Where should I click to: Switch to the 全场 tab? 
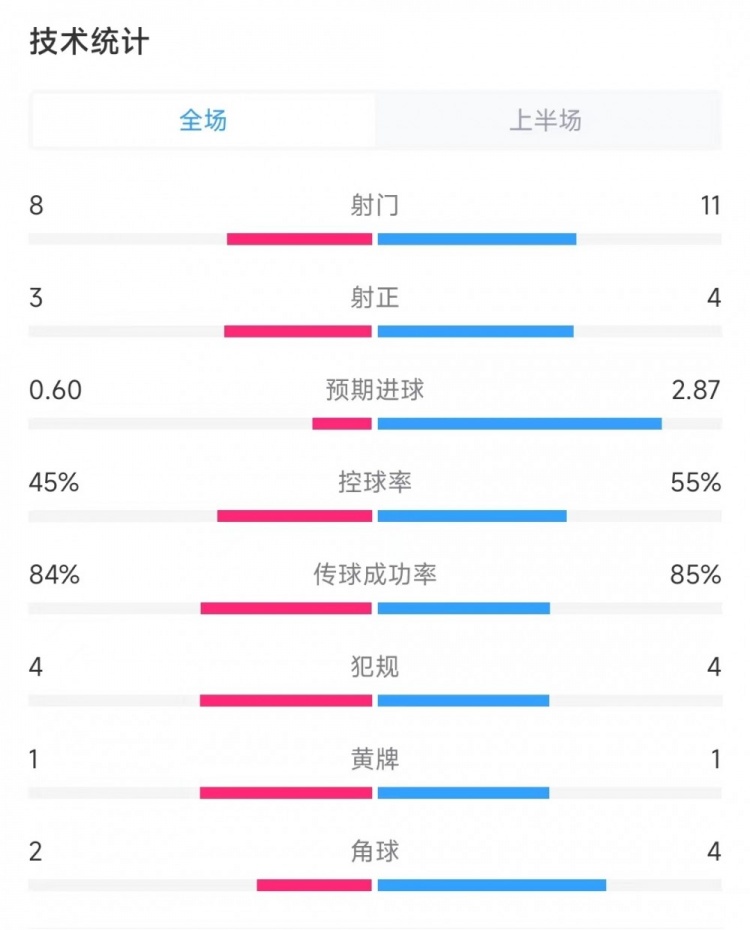[x=203, y=121]
